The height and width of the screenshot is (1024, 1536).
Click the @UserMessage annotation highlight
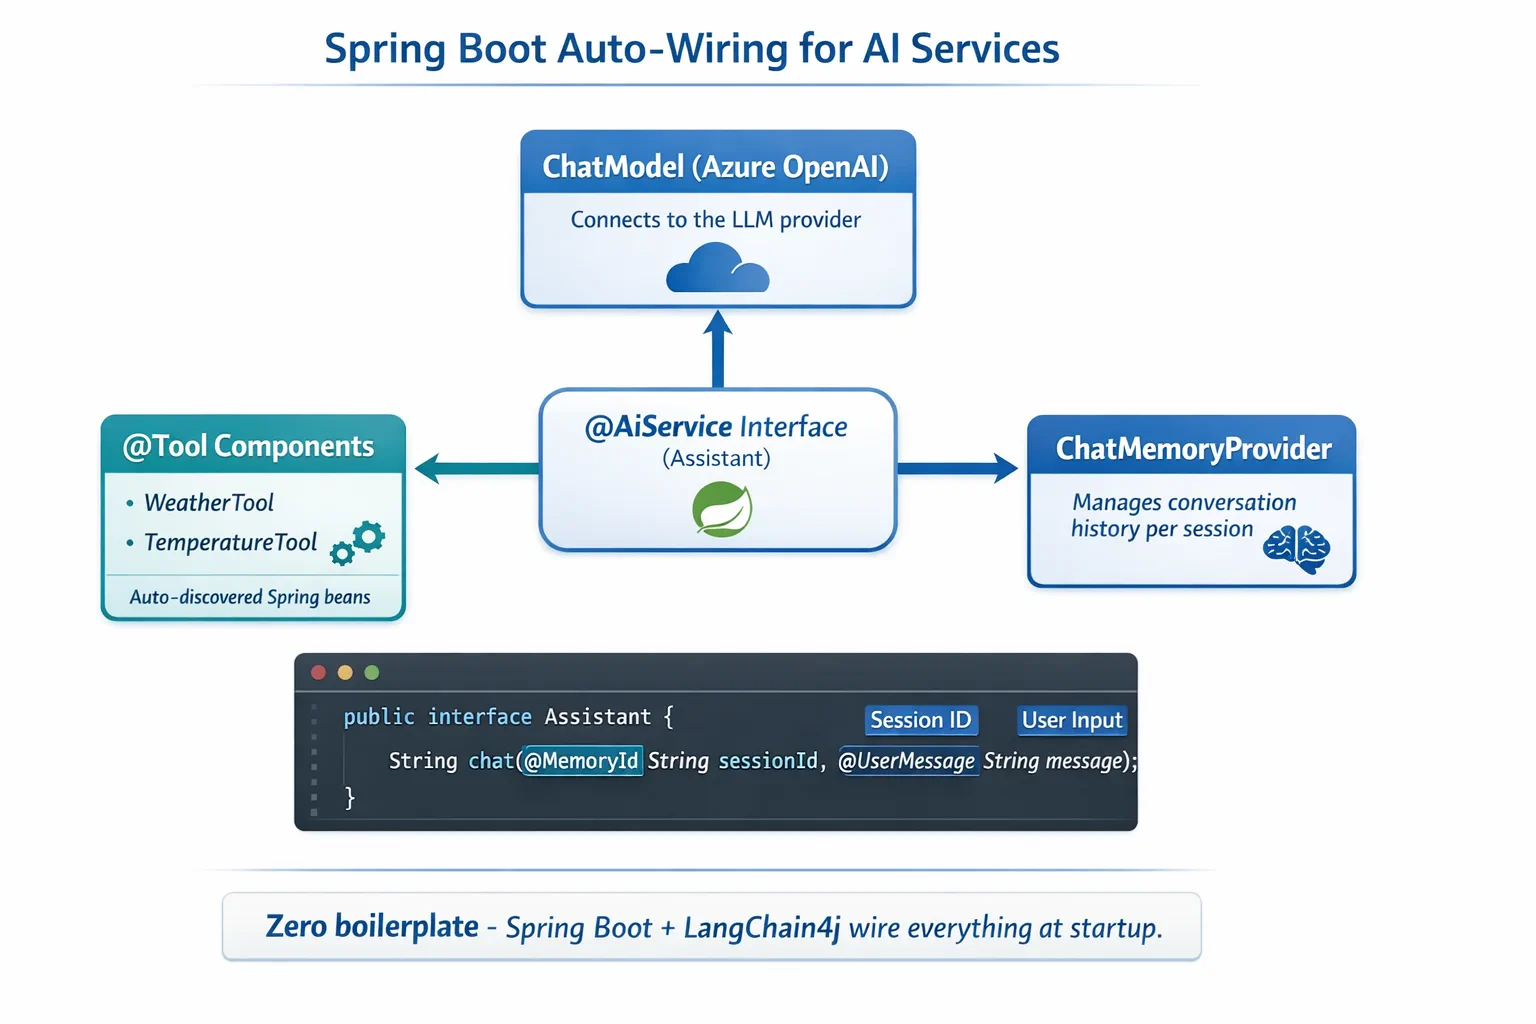click(x=907, y=761)
